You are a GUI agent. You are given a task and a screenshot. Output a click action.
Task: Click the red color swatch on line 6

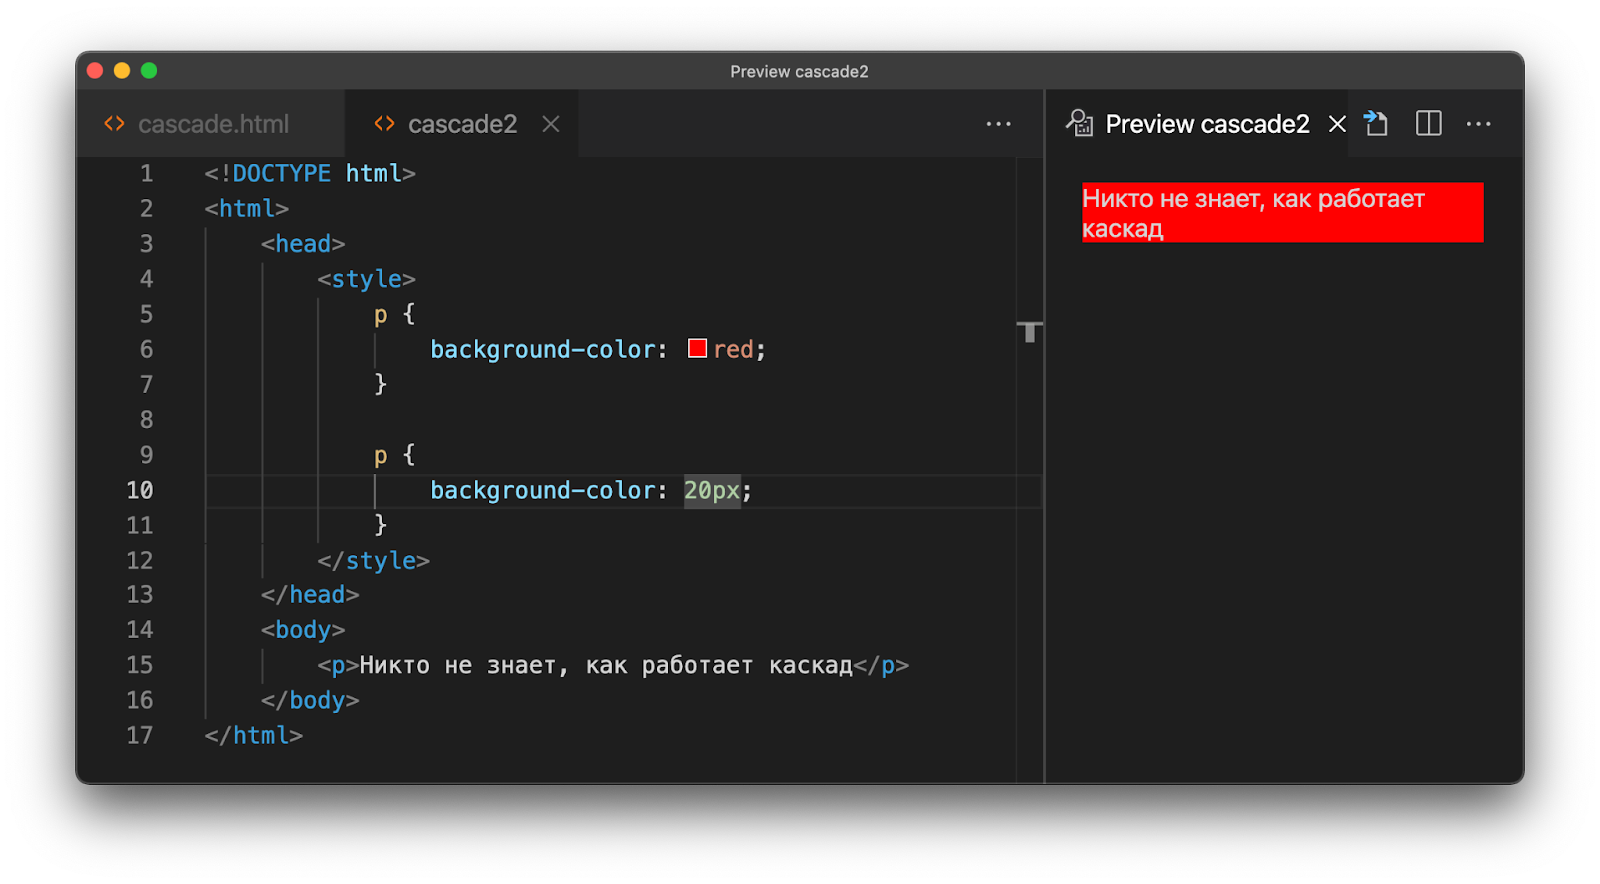[x=698, y=348]
